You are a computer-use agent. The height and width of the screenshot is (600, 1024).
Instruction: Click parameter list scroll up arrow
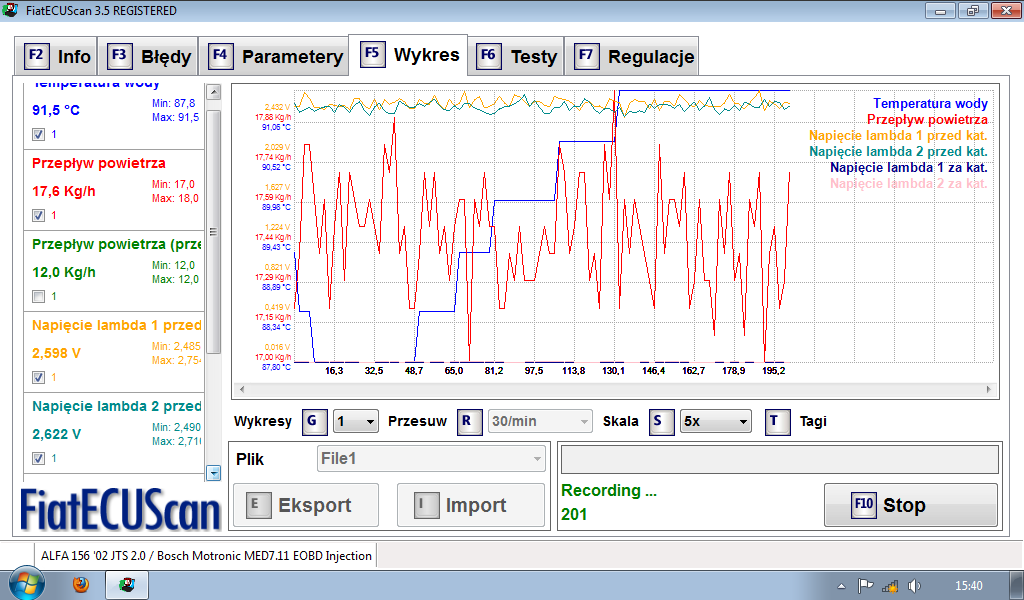pyautogui.click(x=213, y=92)
